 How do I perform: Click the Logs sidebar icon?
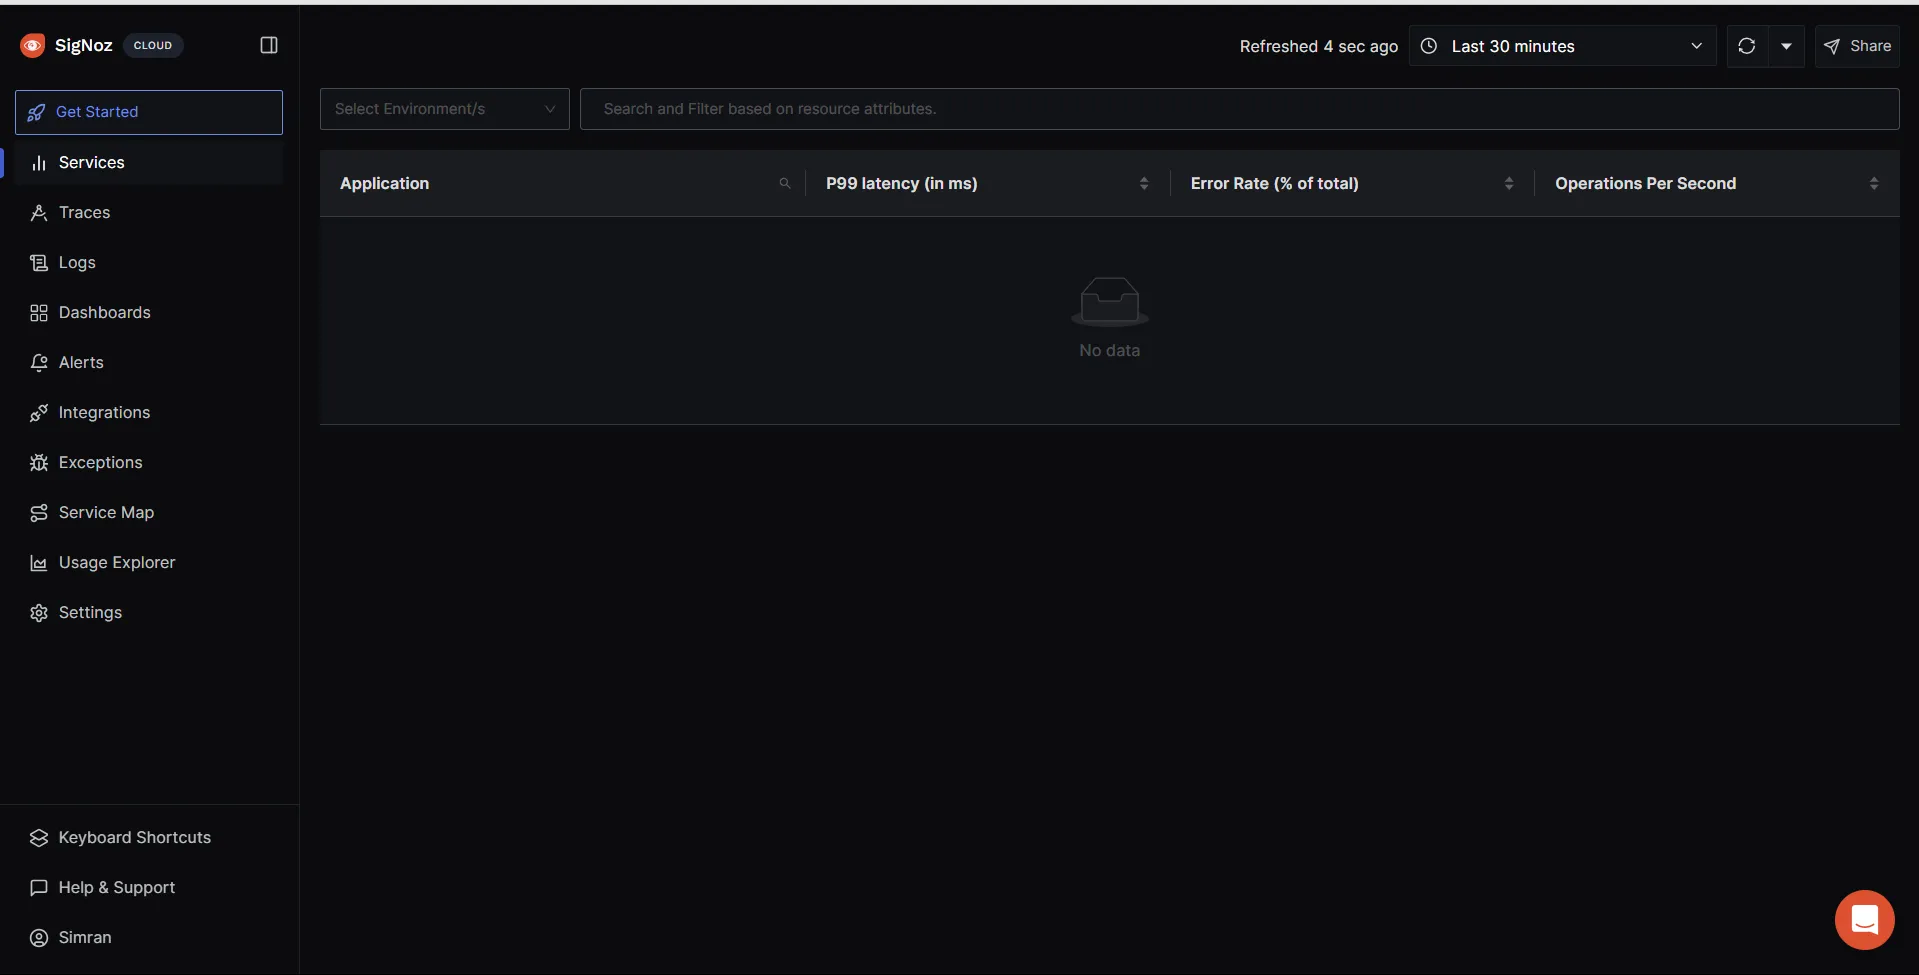[39, 262]
